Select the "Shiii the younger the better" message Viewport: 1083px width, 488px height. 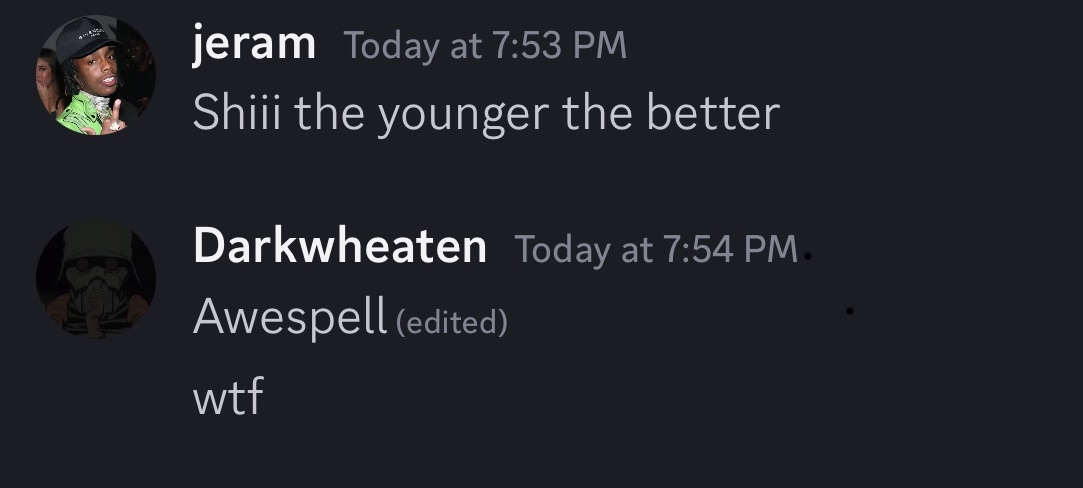pos(485,113)
